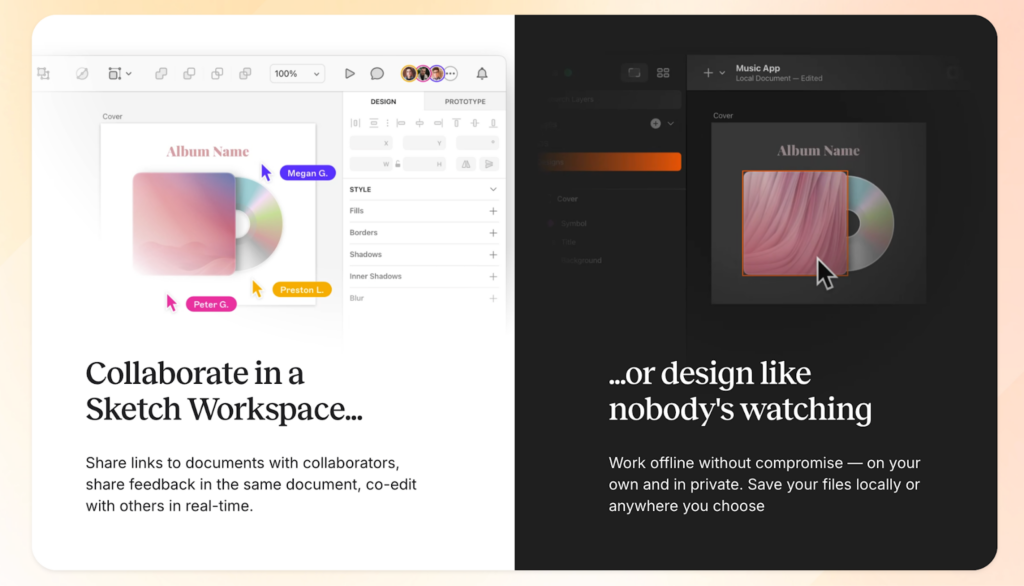The height and width of the screenshot is (586, 1024).
Task: Toggle the width-height aspect ratio lock
Action: [x=398, y=164]
